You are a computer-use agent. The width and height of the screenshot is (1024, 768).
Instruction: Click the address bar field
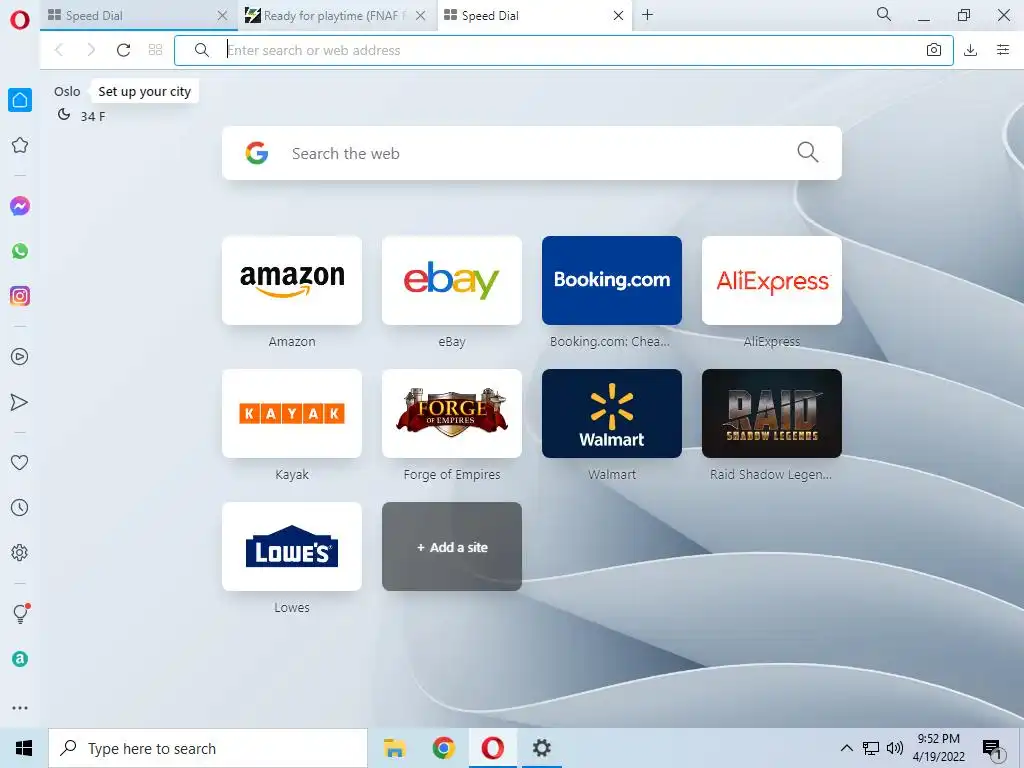click(x=564, y=50)
